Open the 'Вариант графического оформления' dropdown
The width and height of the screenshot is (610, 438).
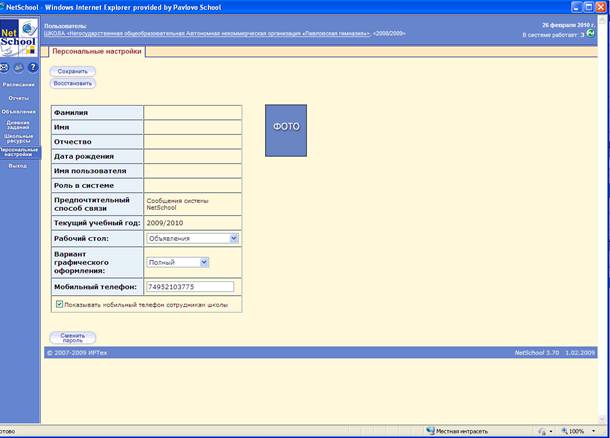point(204,262)
